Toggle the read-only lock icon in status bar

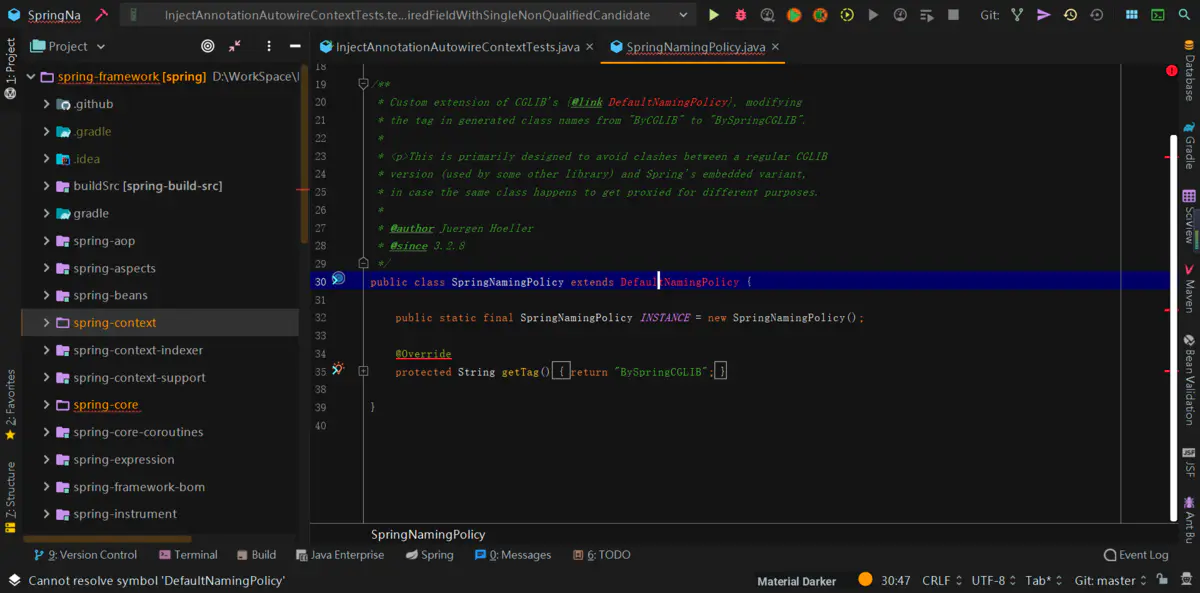point(1161,580)
